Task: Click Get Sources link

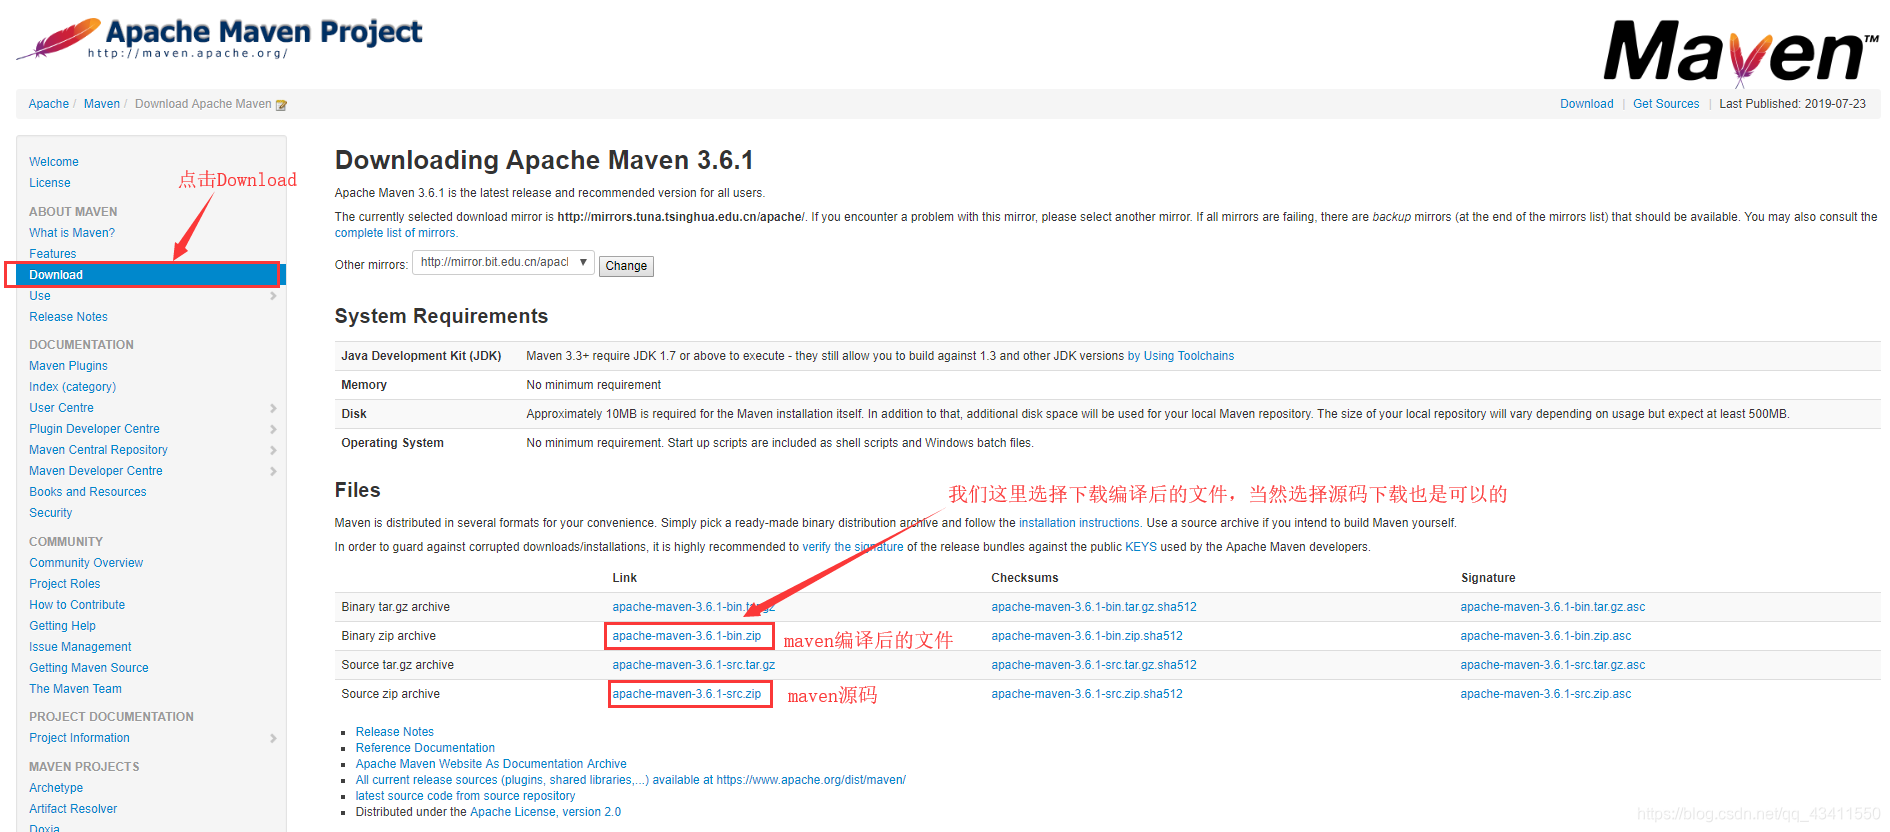Action: (x=1666, y=104)
